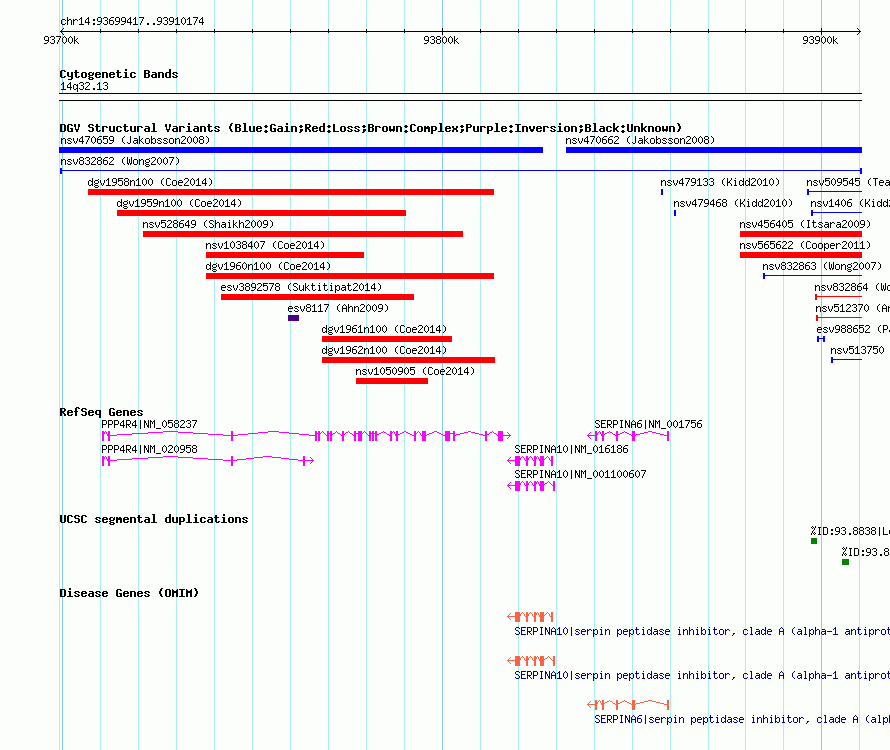
Task: Click the nsv509545 thin blue variant line
Action: tap(834, 192)
